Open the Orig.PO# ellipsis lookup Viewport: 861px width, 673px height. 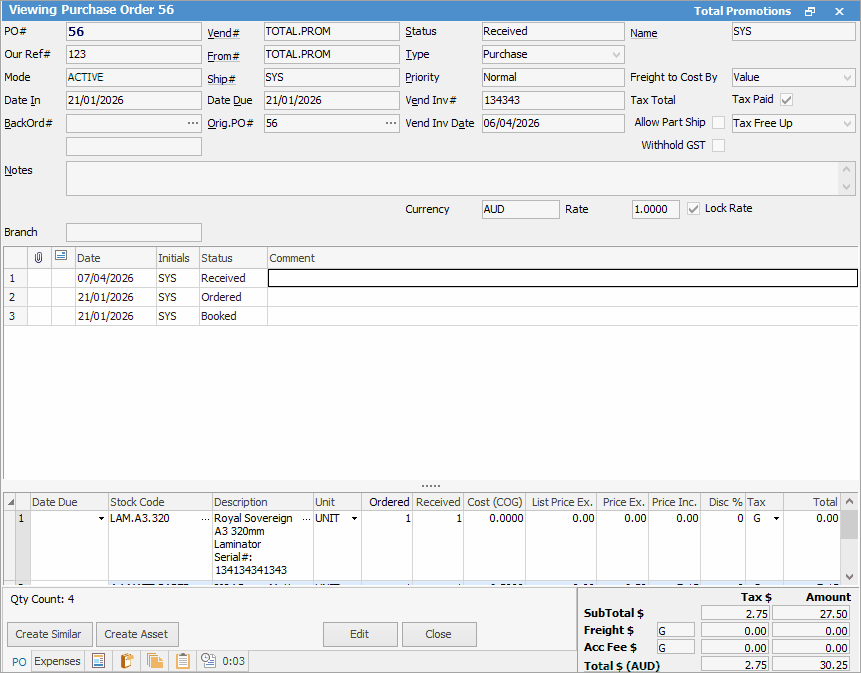click(x=390, y=123)
